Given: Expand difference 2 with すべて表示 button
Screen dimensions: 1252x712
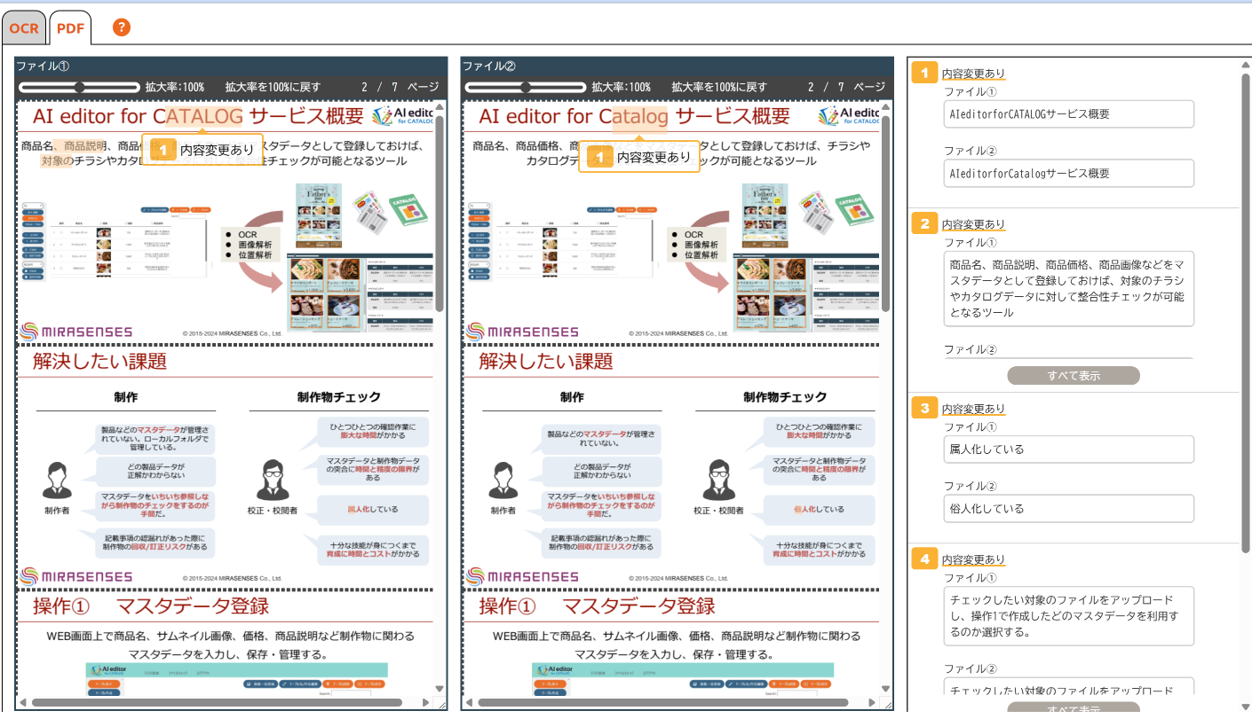Looking at the screenshot, I should [1073, 376].
